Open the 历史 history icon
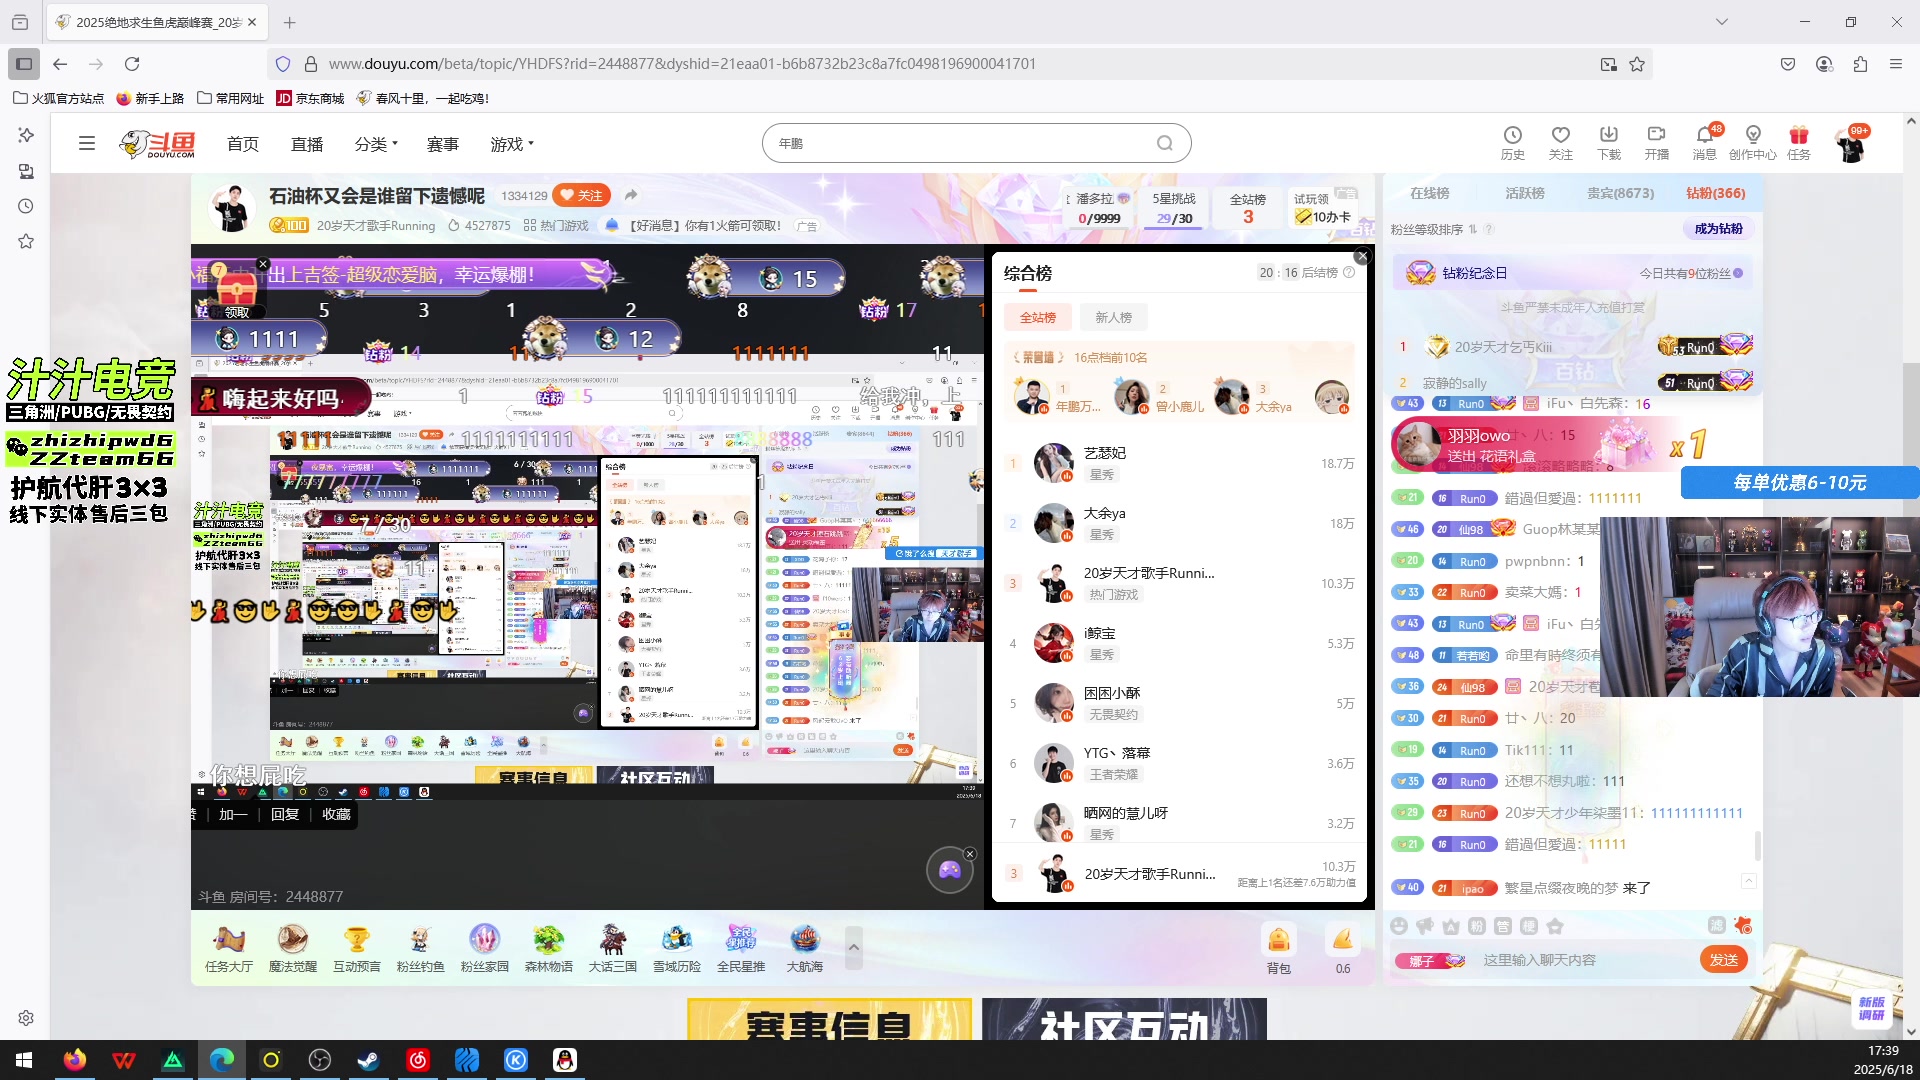The image size is (1920, 1080). pos(1513,142)
